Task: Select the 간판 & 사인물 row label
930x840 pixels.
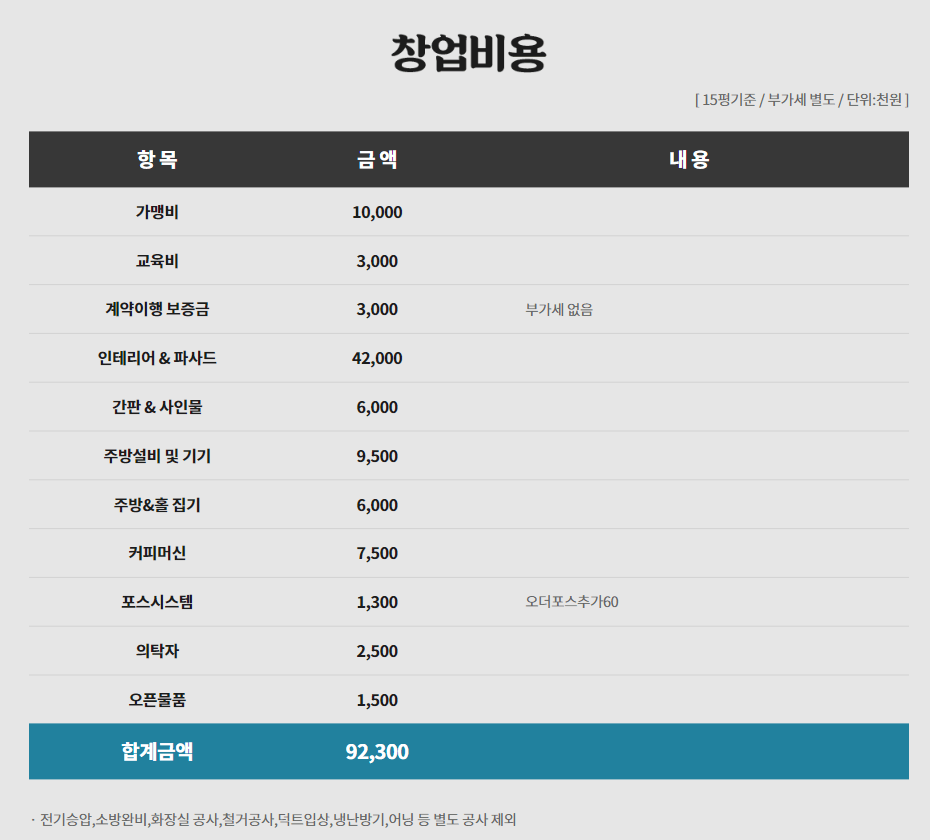Action: click(x=157, y=407)
